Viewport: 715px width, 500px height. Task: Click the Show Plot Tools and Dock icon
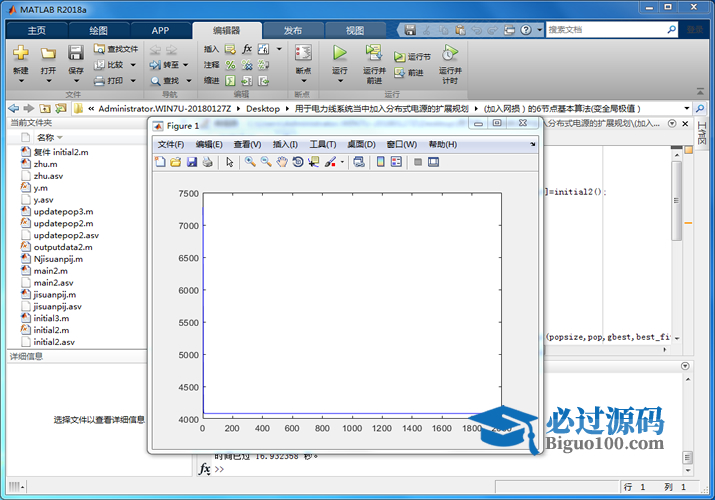pyautogui.click(x=433, y=162)
